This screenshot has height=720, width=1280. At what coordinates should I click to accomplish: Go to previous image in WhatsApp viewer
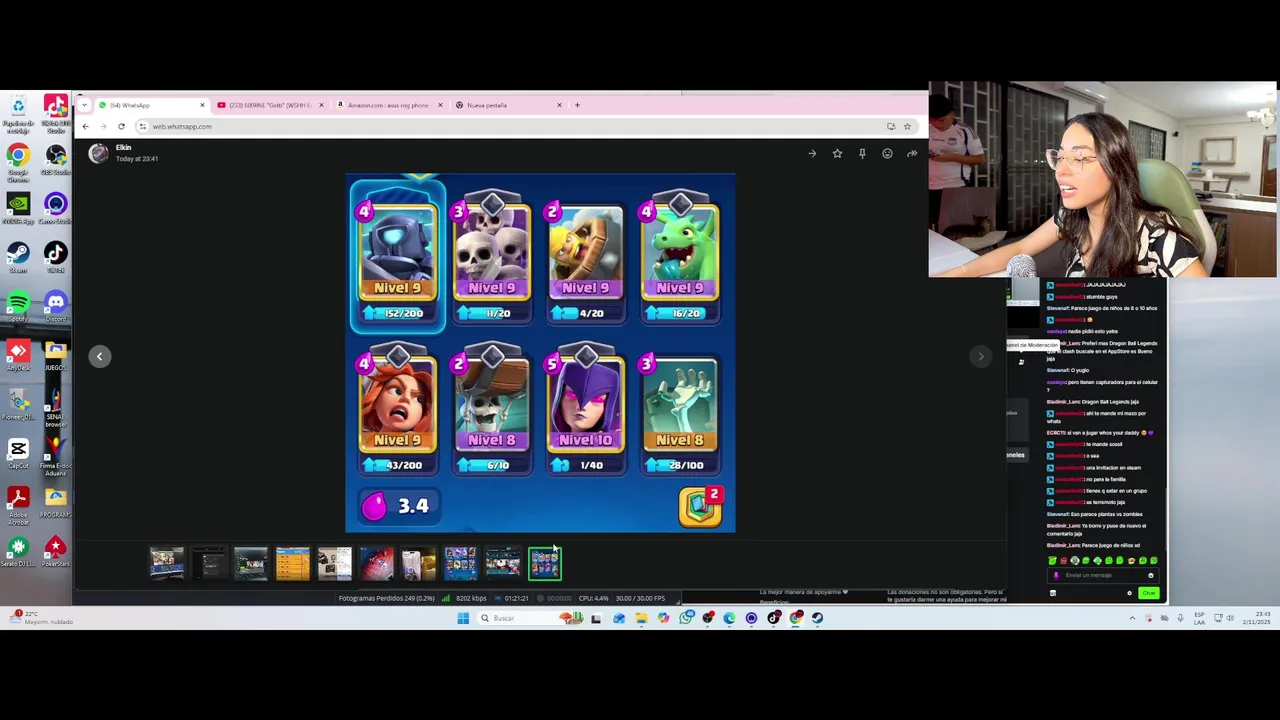pos(99,356)
